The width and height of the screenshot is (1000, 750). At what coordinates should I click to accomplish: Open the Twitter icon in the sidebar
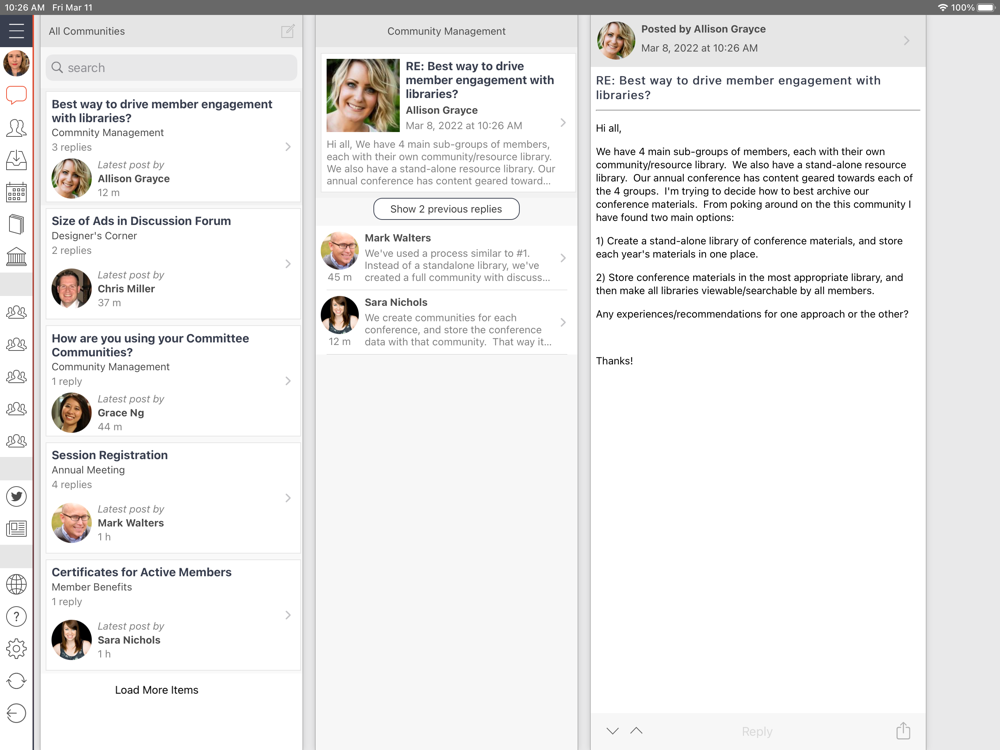[16, 496]
